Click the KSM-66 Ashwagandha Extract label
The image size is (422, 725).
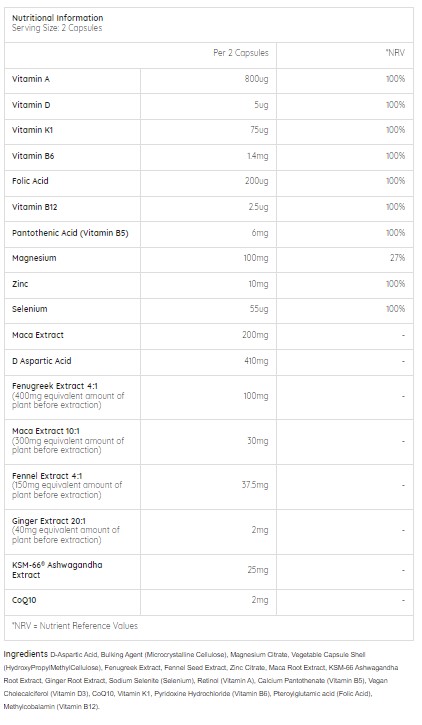click(57, 570)
